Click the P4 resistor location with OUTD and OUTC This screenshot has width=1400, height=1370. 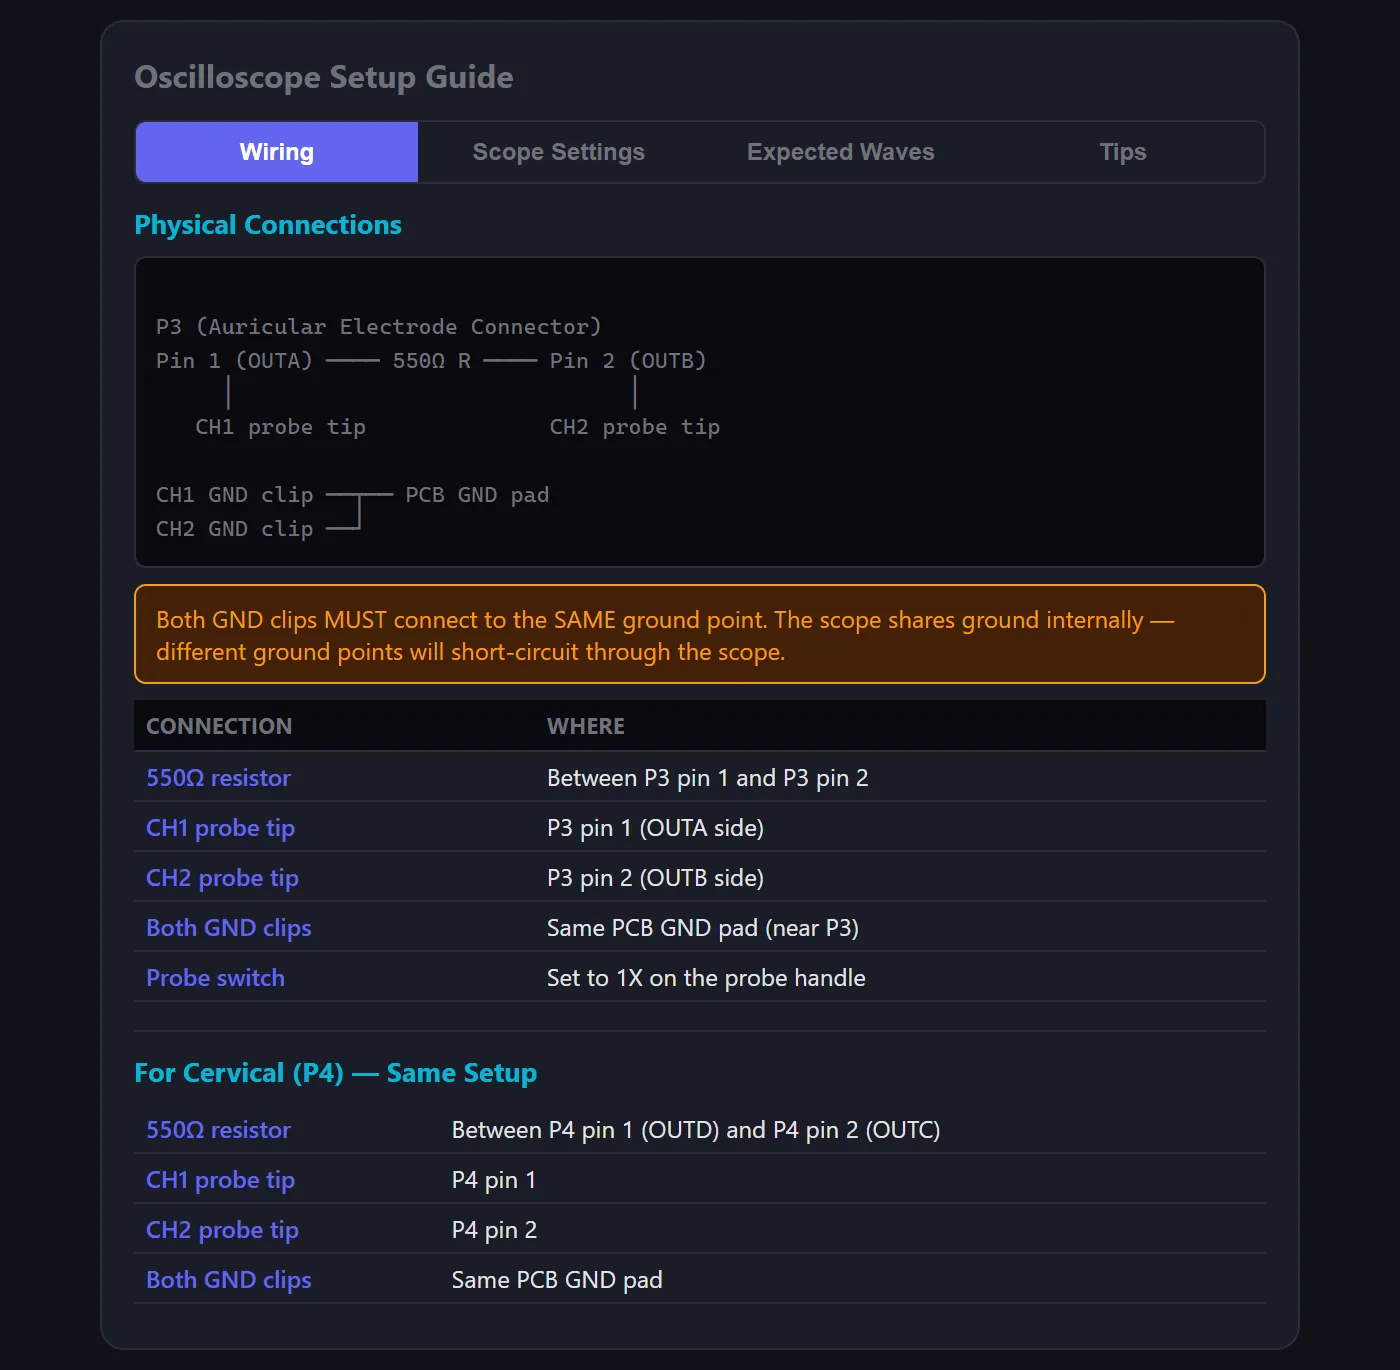695,1130
